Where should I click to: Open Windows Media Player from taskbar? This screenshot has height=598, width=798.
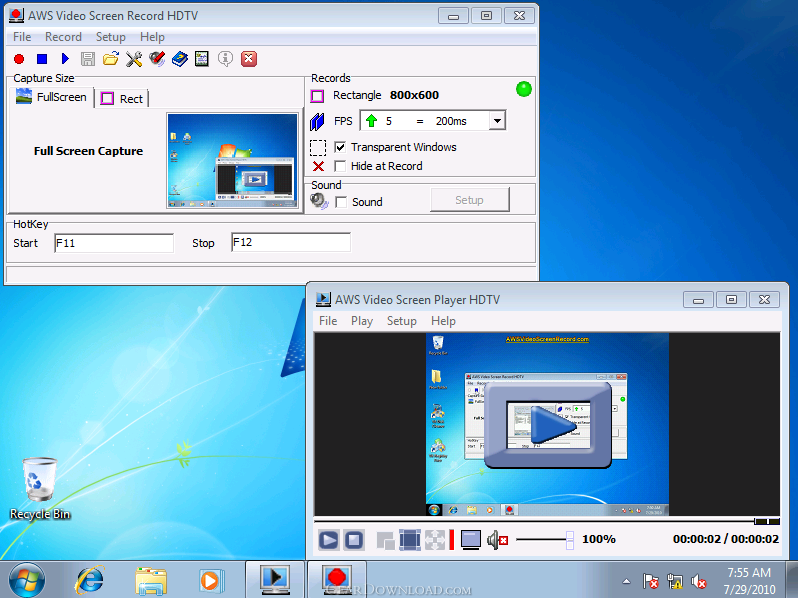[211, 580]
